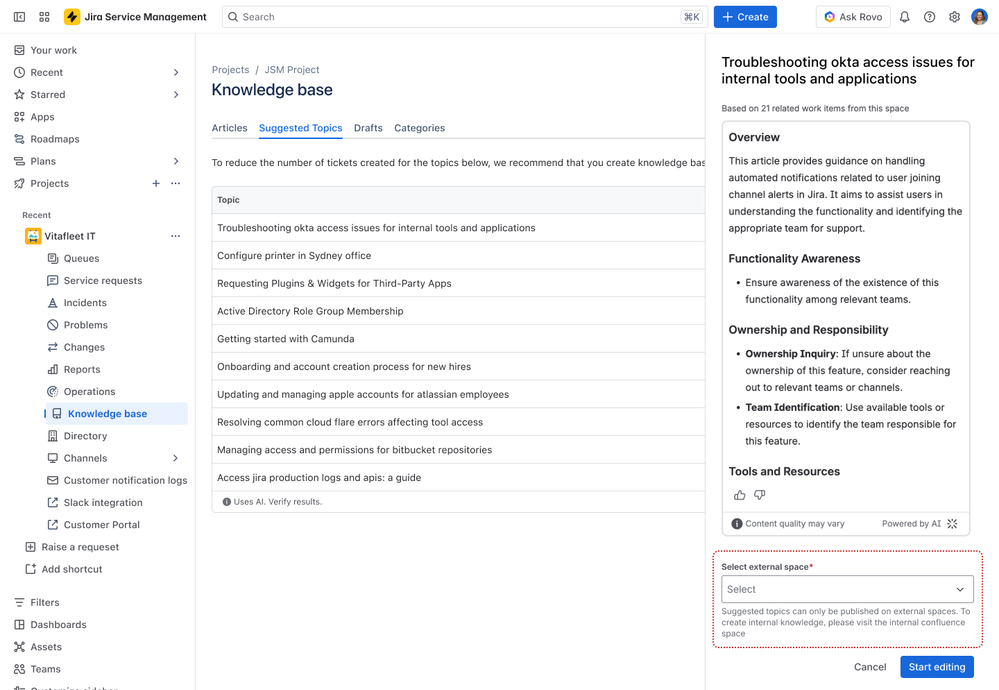Click the Projects breadcrumb link
The height and width of the screenshot is (690, 999).
(231, 70)
